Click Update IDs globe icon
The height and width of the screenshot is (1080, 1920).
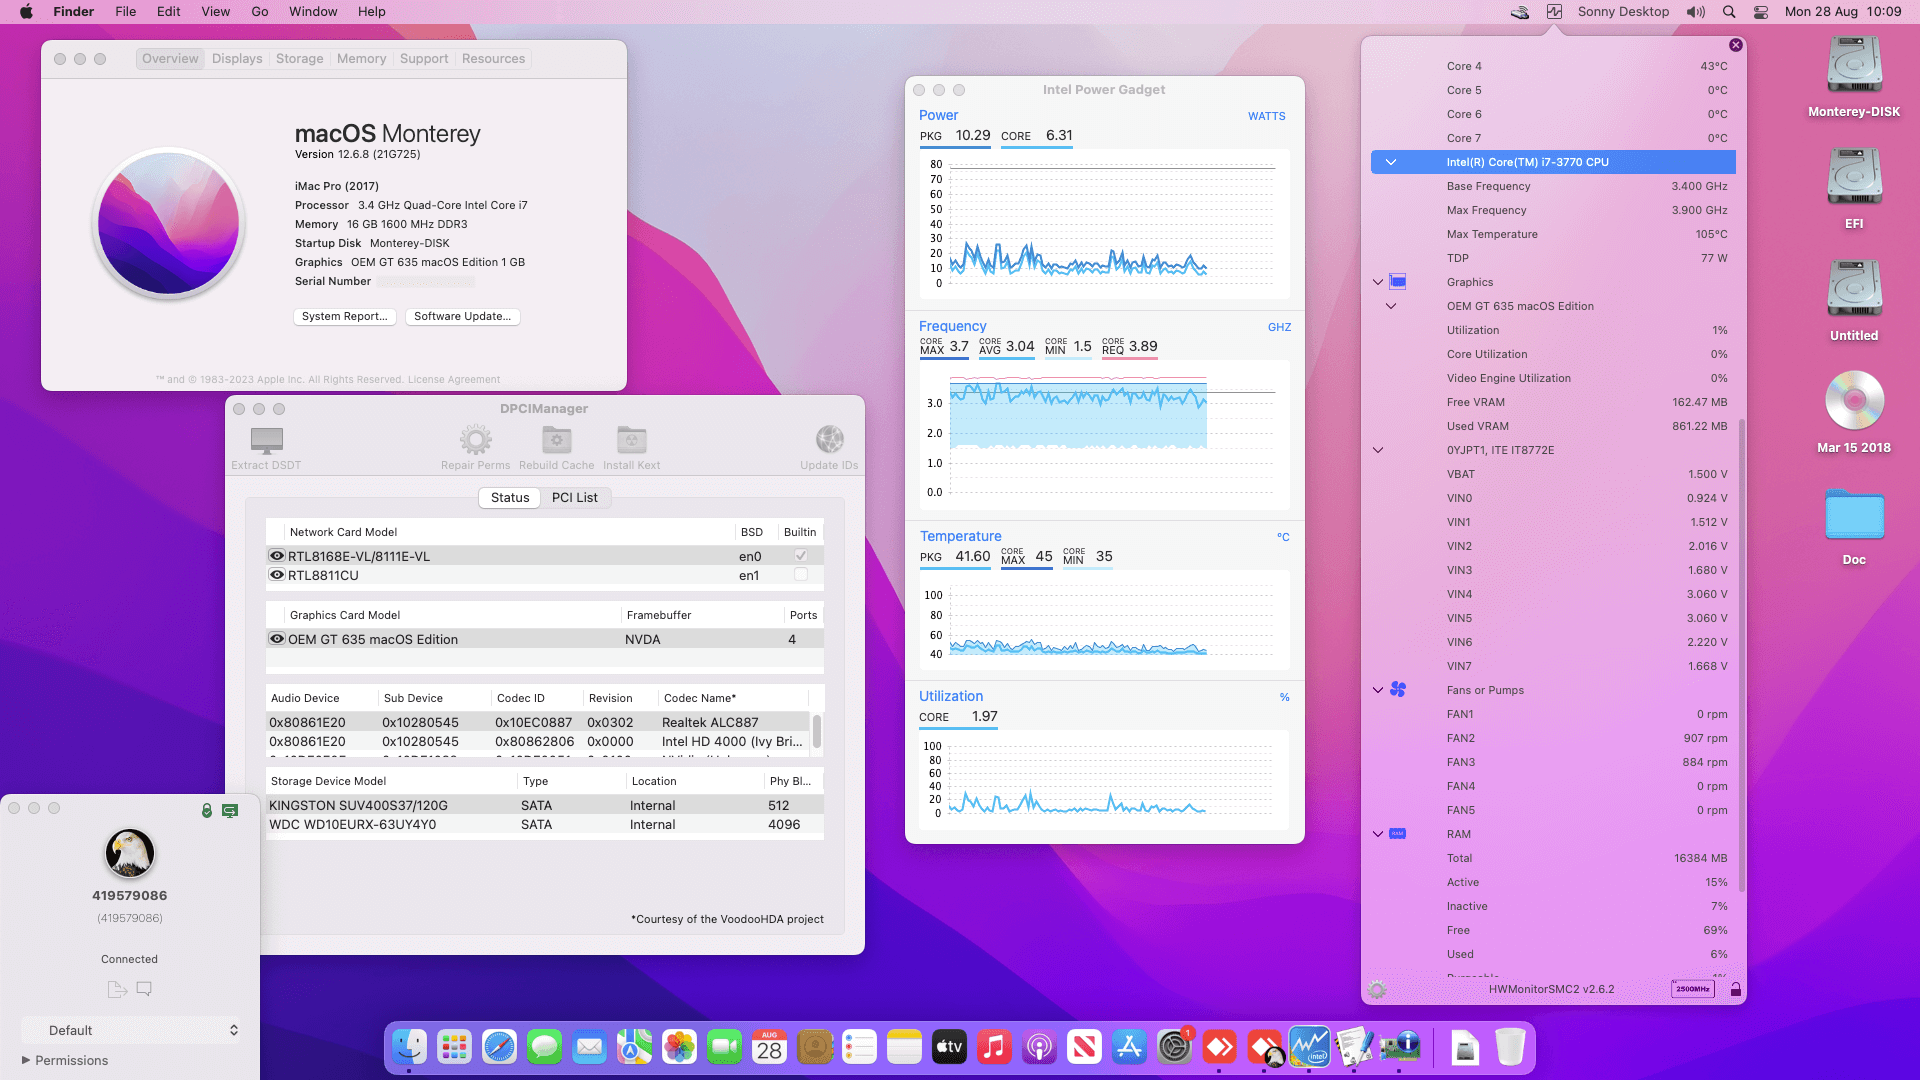pyautogui.click(x=830, y=439)
